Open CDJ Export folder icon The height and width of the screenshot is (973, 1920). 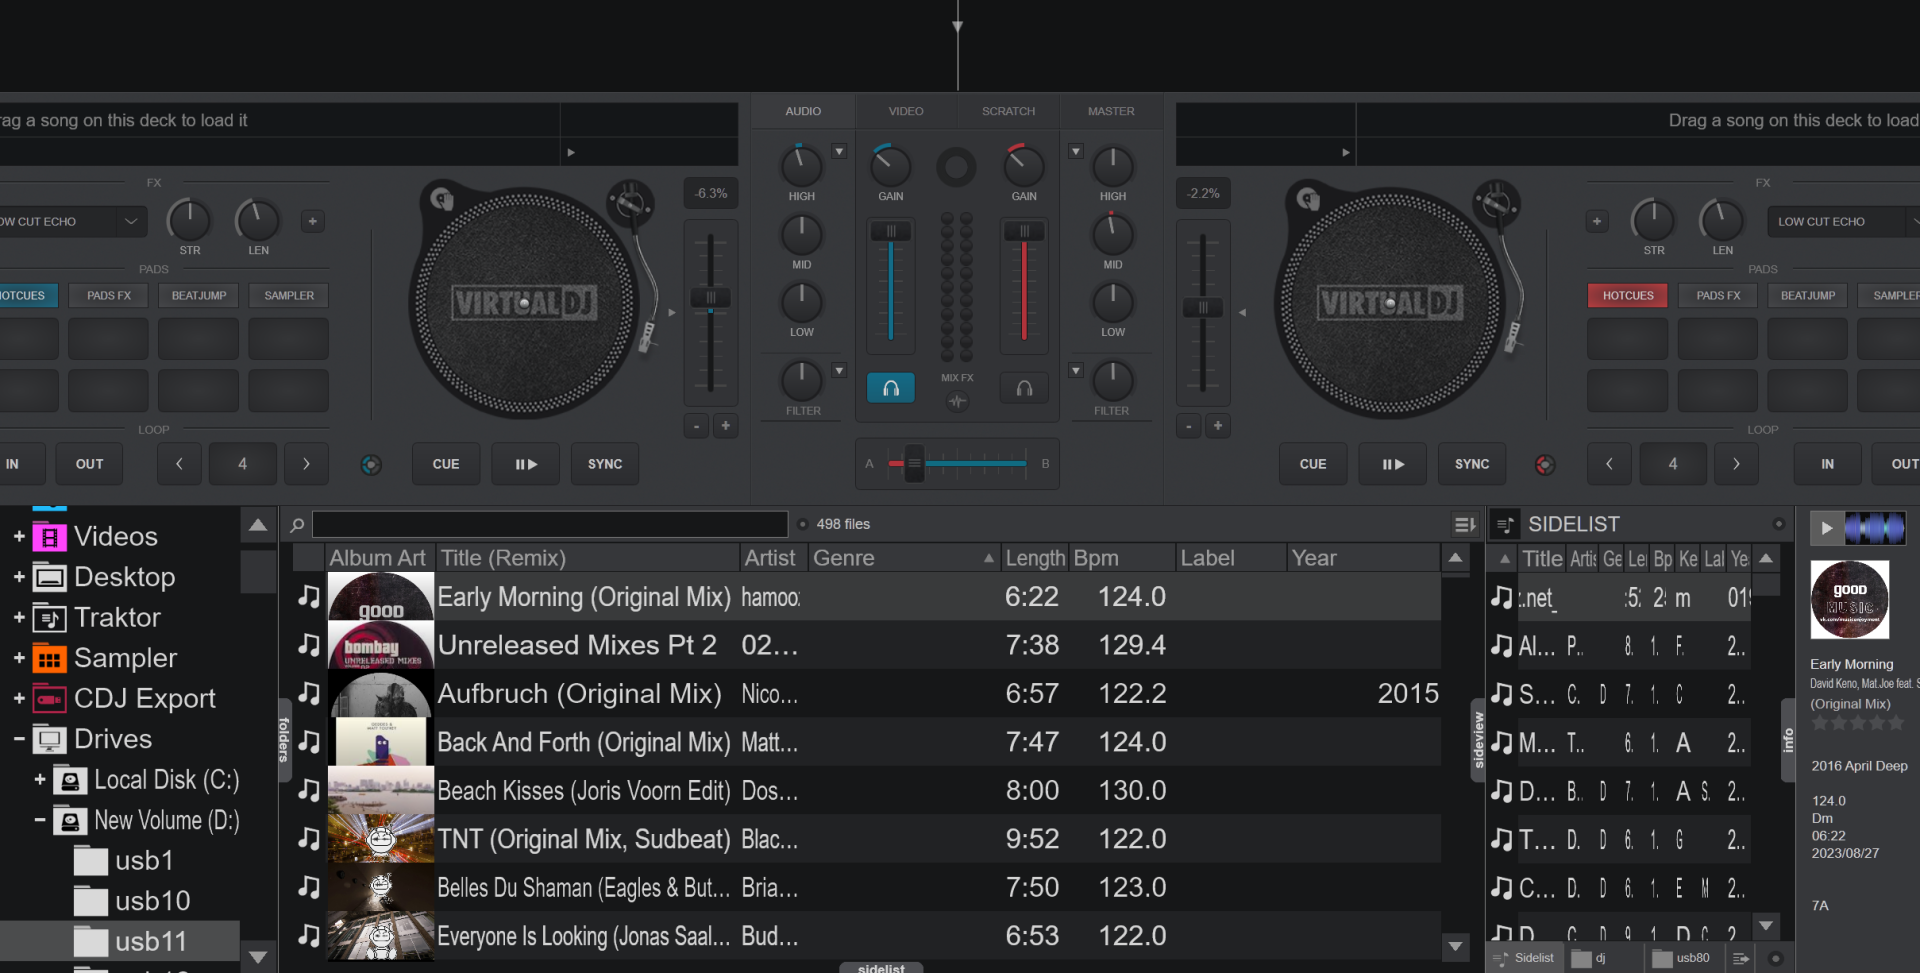50,699
